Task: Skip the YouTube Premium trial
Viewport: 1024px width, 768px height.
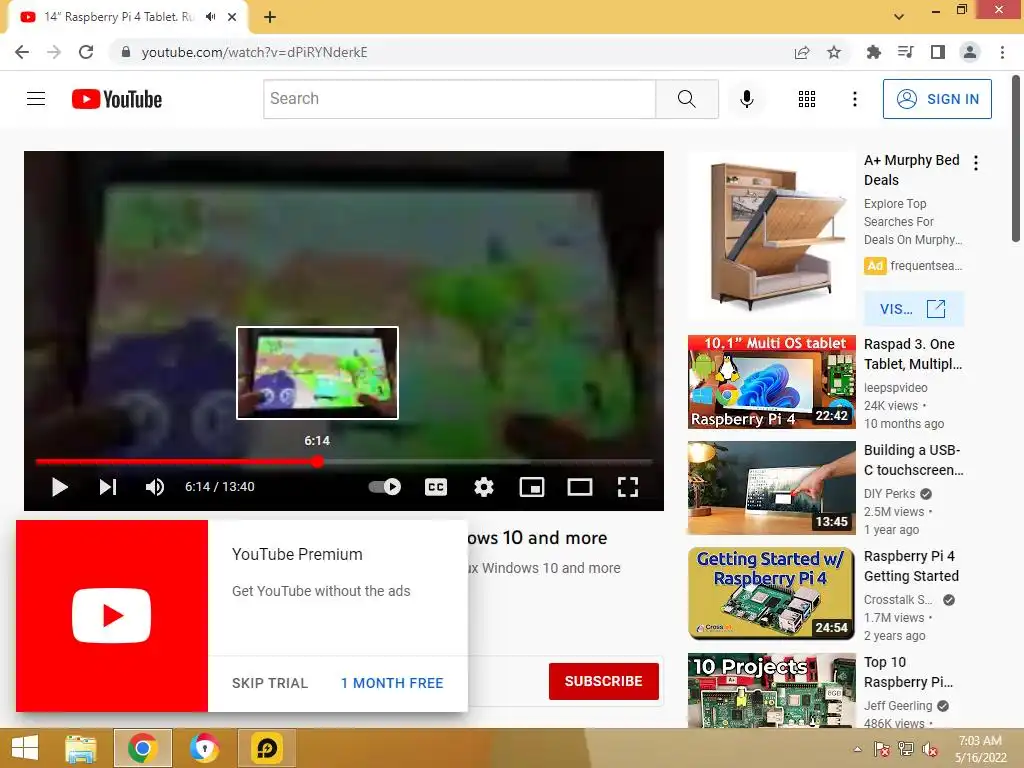Action: 270,683
